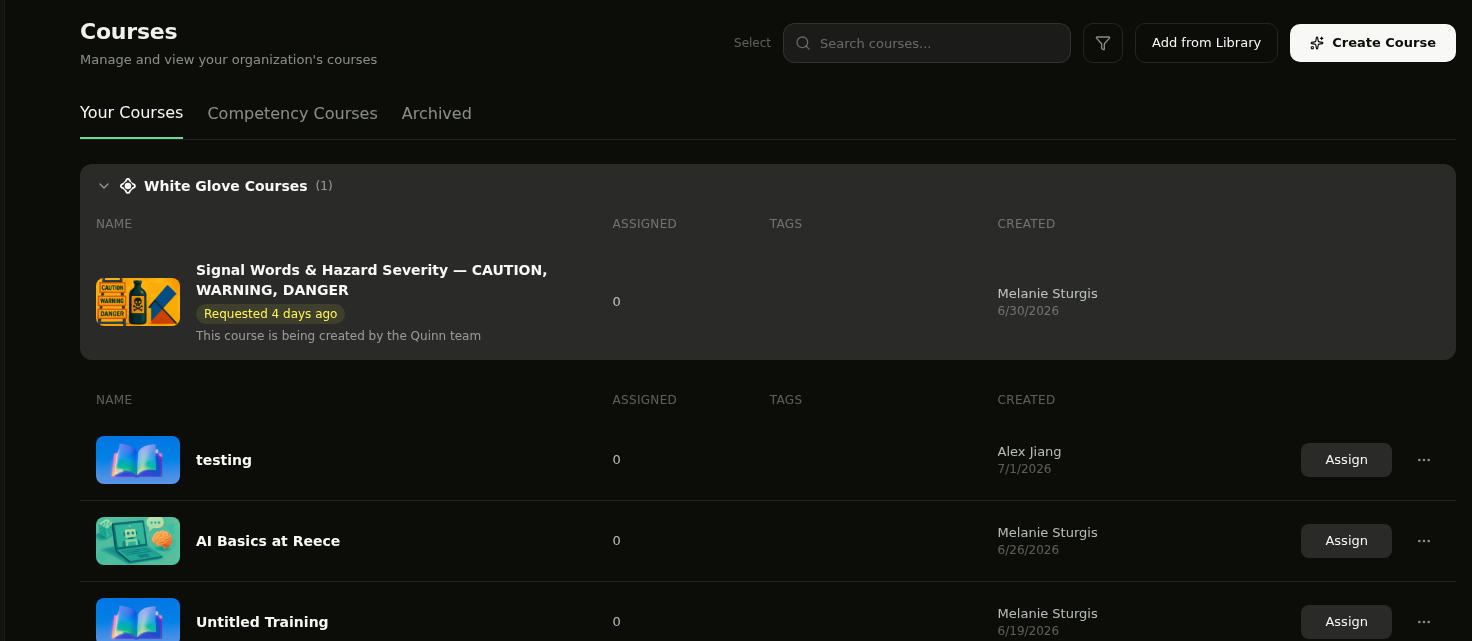Image resolution: width=1472 pixels, height=641 pixels.
Task: Open the AI Basics at Reece thumbnail
Action: click(x=138, y=541)
